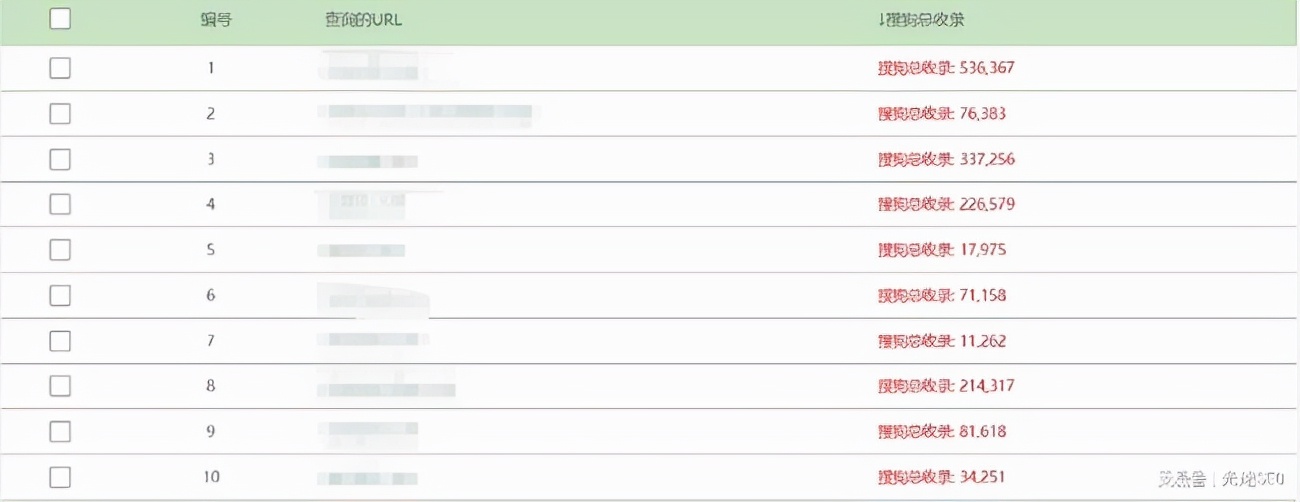This screenshot has width=1300, height=502.
Task: Check the box for row 1
Action: pyautogui.click(x=60, y=68)
